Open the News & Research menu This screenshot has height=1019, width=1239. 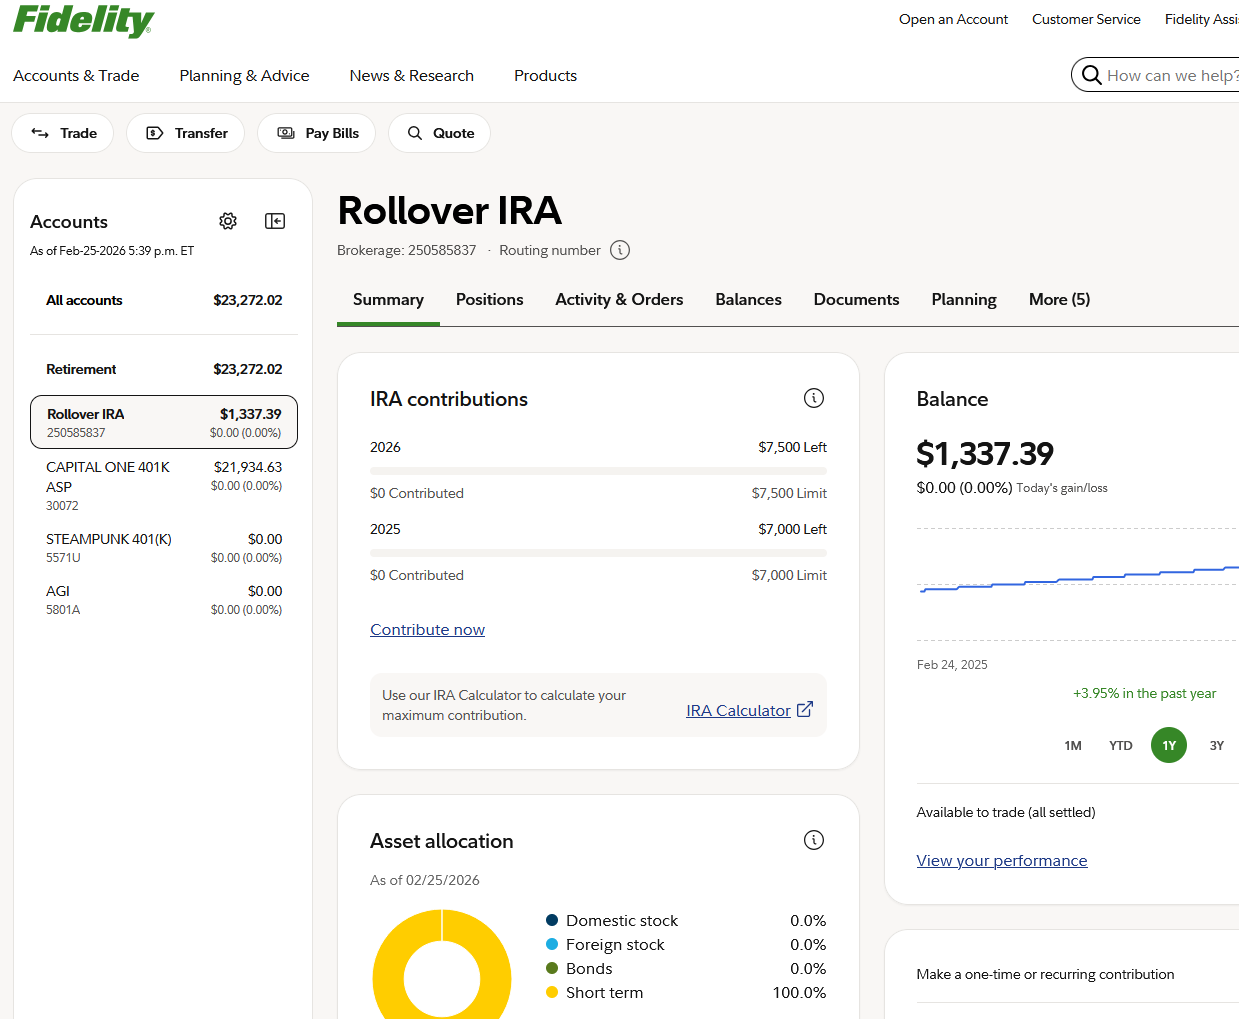pyautogui.click(x=411, y=76)
